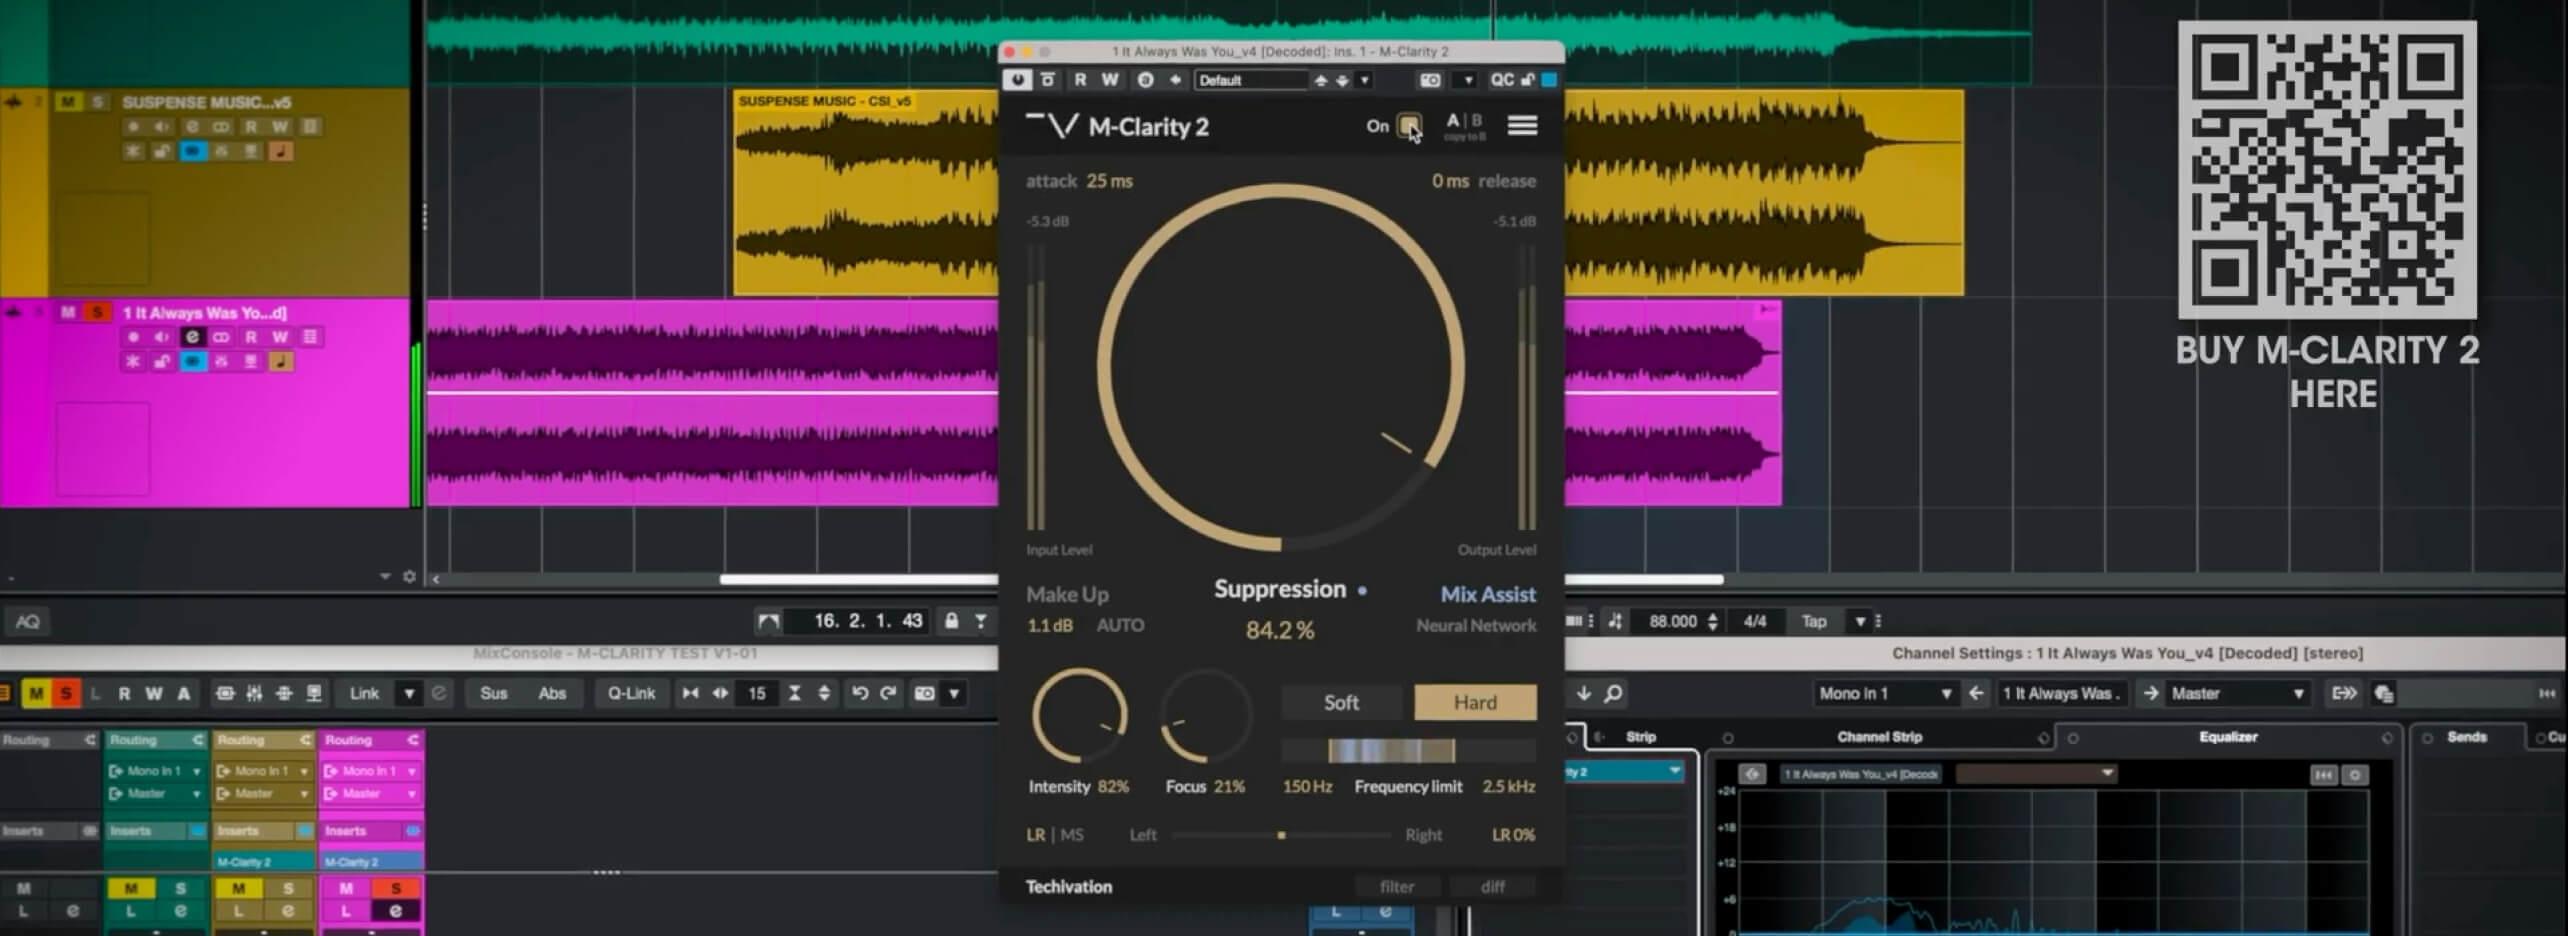The height and width of the screenshot is (936, 2568).
Task: Click the QC quick controls button
Action: [1502, 80]
